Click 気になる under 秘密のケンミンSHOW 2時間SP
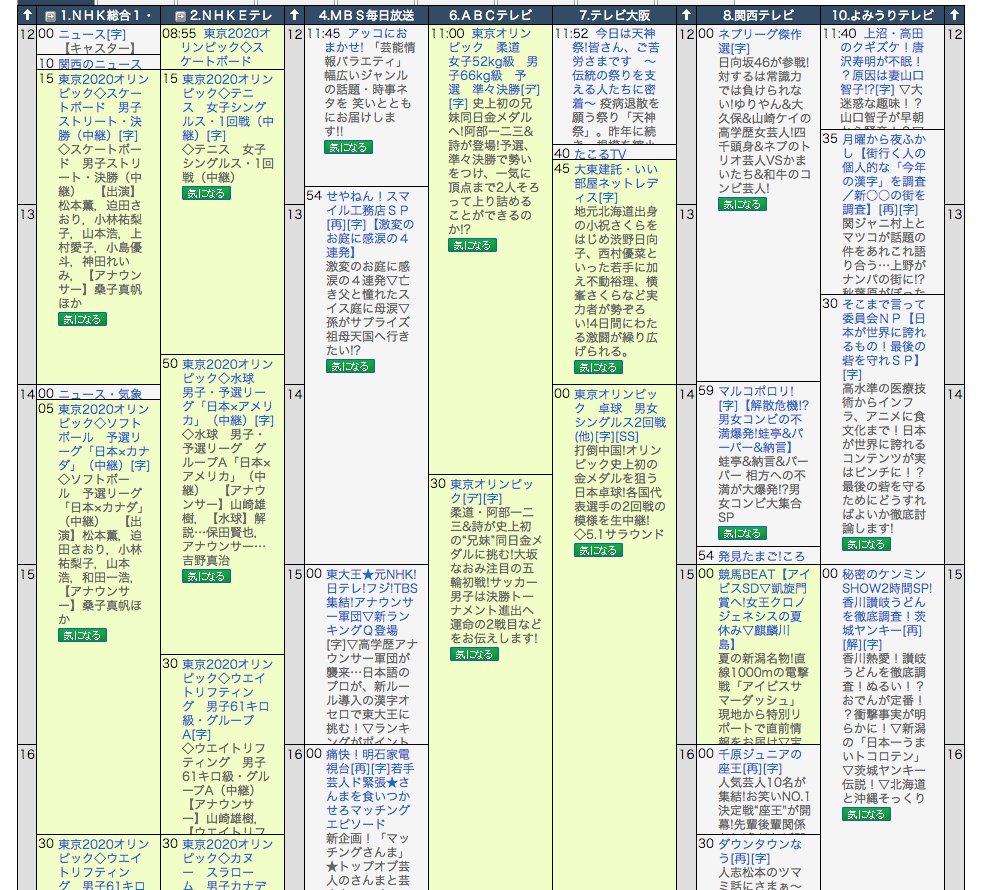Image resolution: width=982 pixels, height=890 pixels. [x=866, y=814]
